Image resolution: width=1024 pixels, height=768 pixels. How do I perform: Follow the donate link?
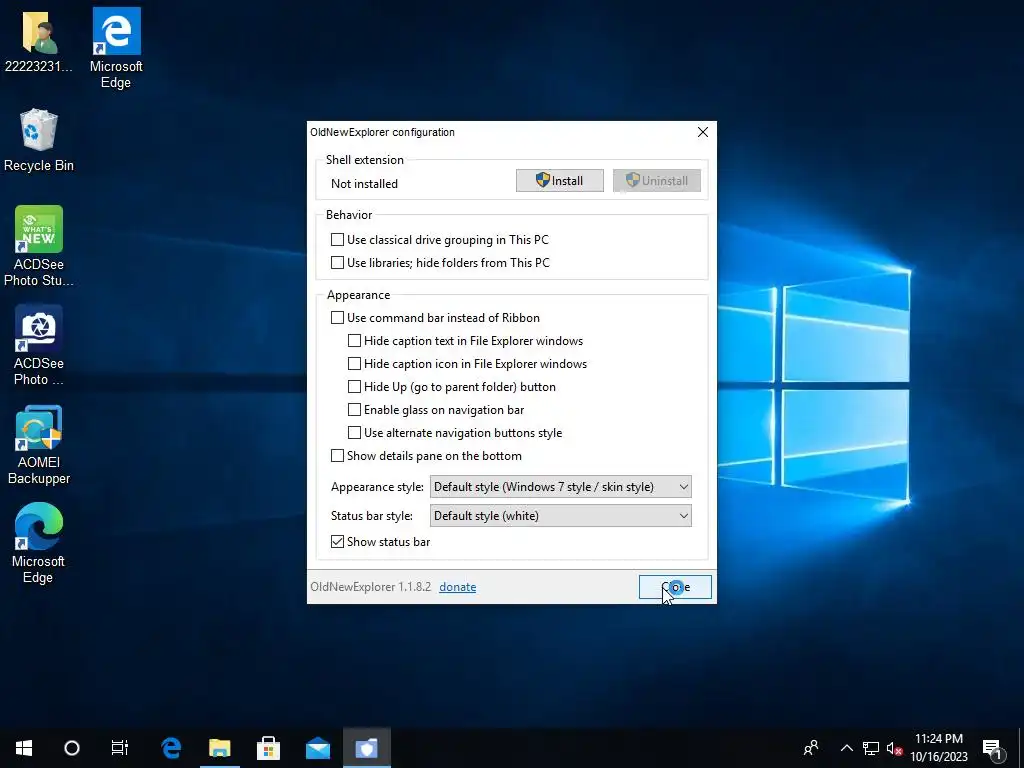pos(457,587)
